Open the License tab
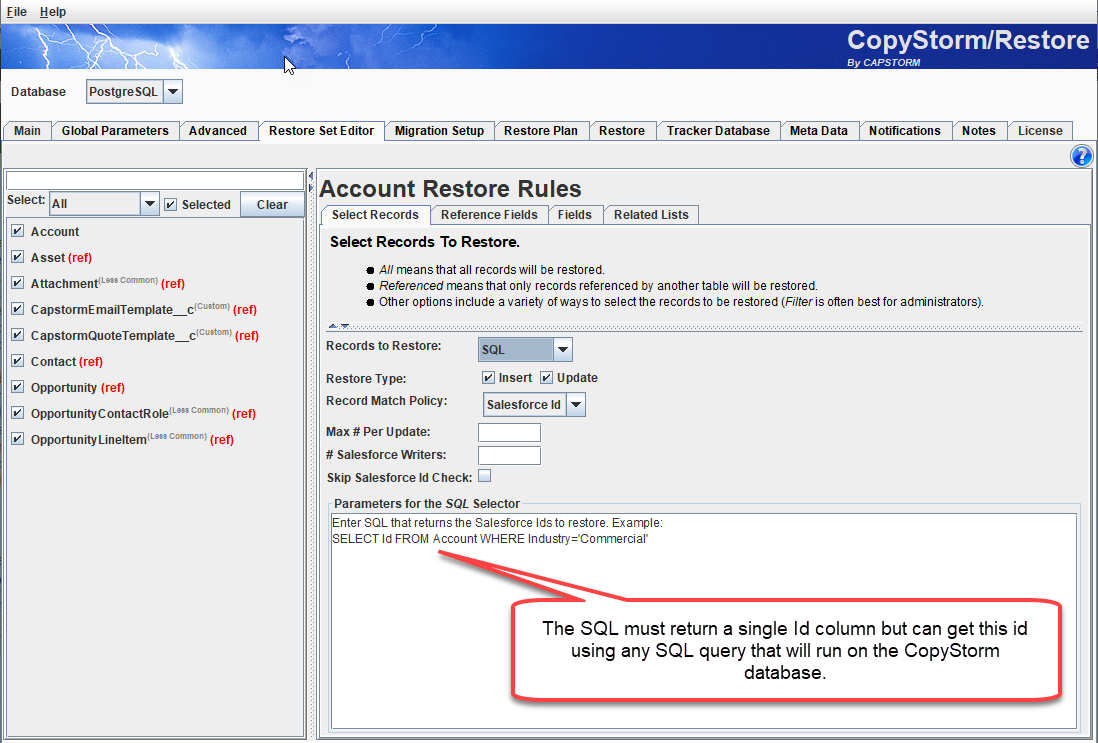 tap(1040, 131)
